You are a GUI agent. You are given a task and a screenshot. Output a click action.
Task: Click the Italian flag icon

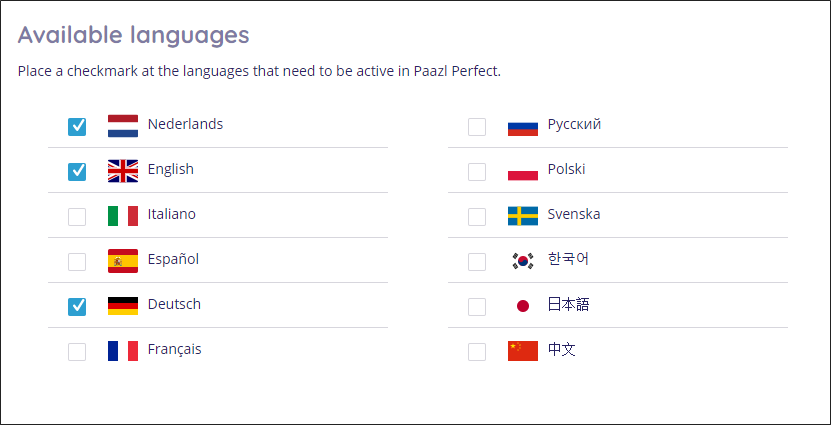click(123, 216)
